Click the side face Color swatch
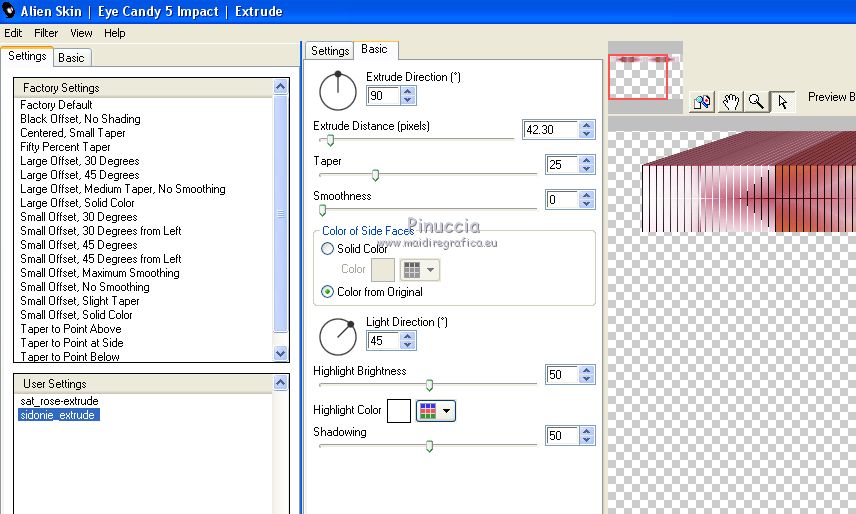This screenshot has height=514, width=856. 382,270
